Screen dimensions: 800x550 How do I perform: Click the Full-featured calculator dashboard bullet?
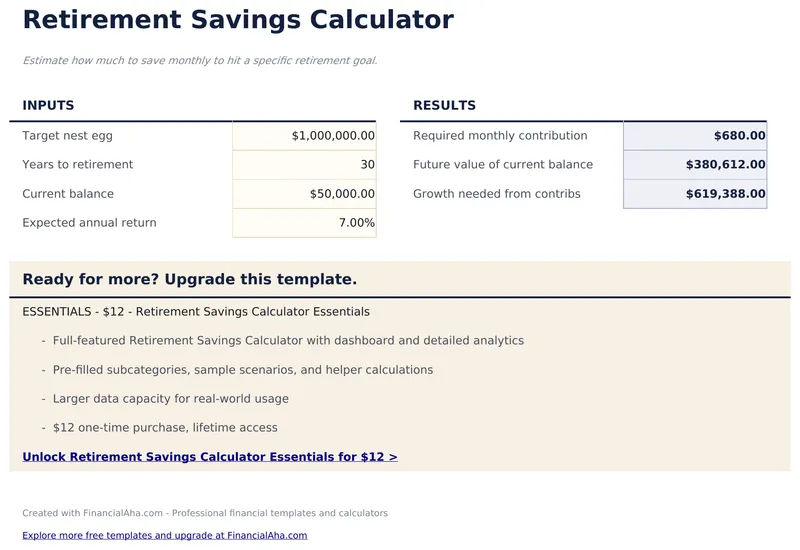(x=288, y=341)
